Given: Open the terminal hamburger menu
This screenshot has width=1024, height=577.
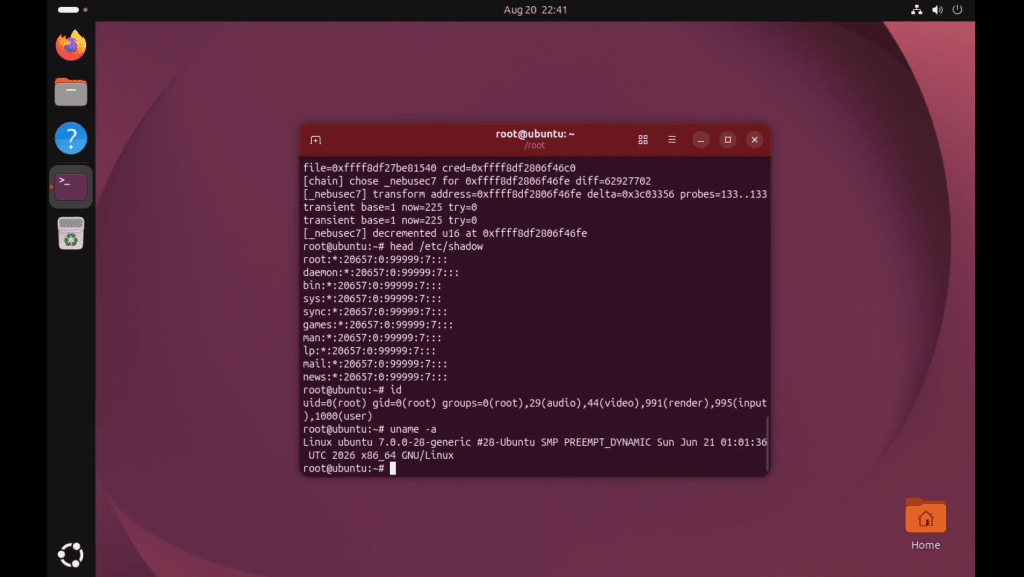Looking at the screenshot, I should 671,140.
